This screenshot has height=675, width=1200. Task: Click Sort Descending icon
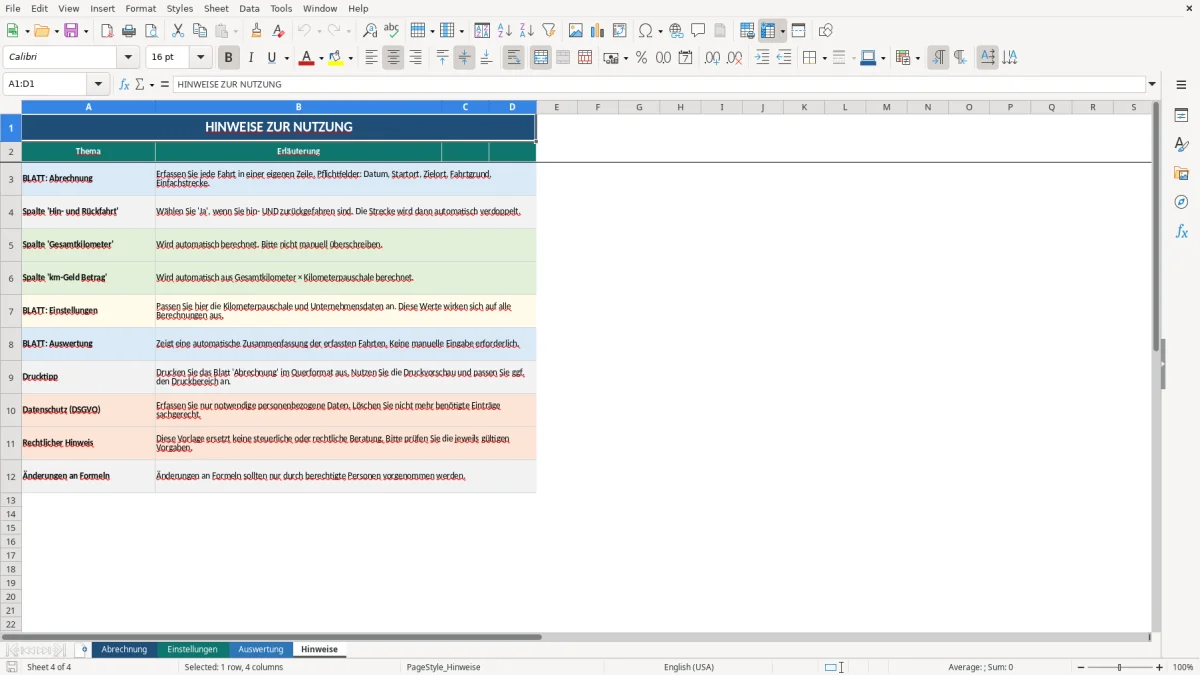click(x=526, y=31)
